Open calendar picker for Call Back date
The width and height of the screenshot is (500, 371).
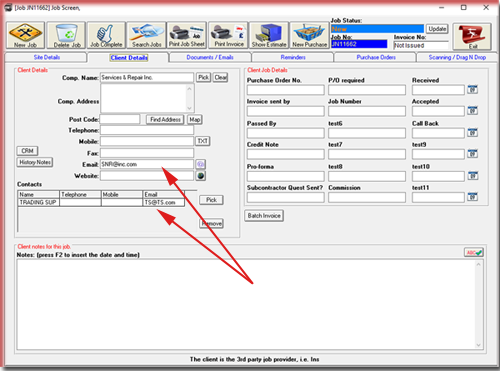[x=472, y=133]
